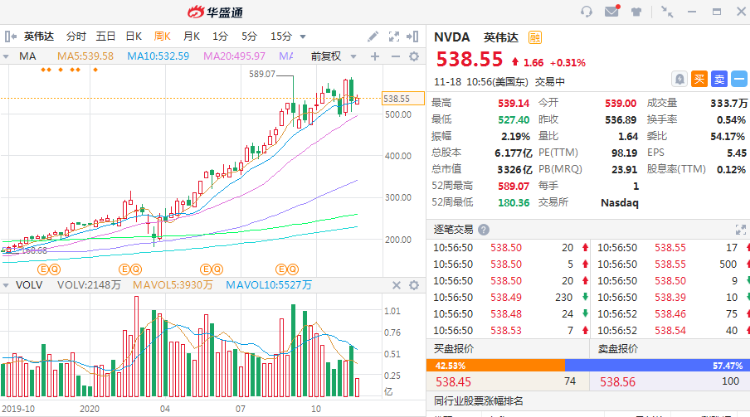Click the 买盘报价 header

coord(453,349)
